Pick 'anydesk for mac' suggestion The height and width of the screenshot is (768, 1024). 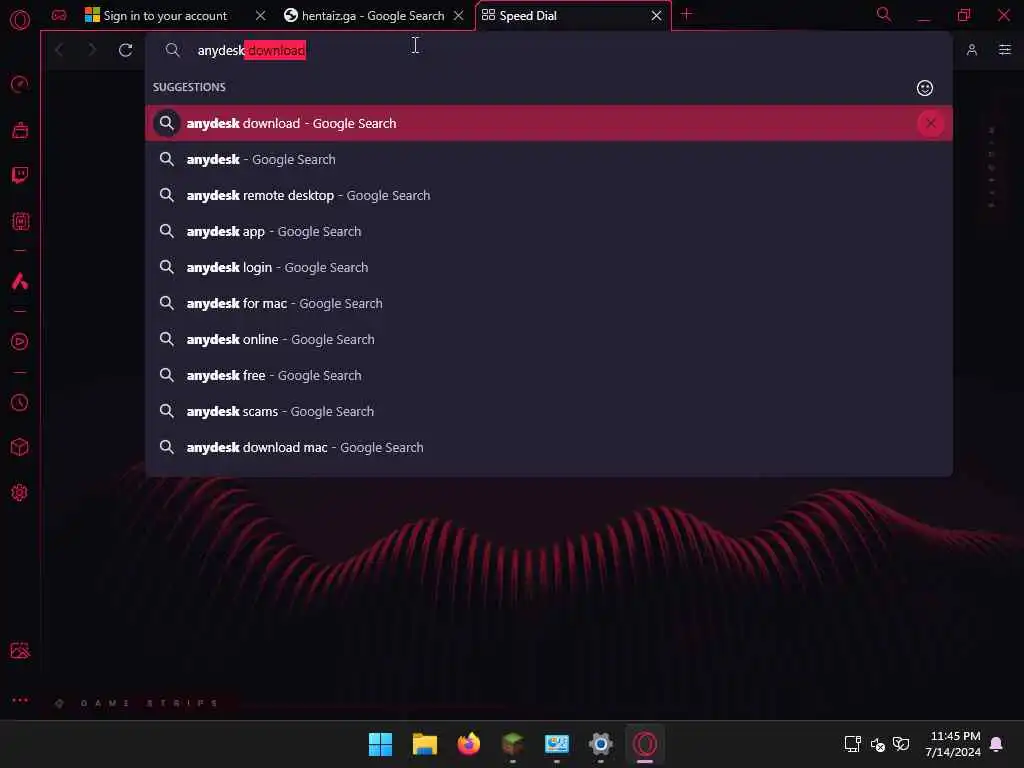pos(549,303)
